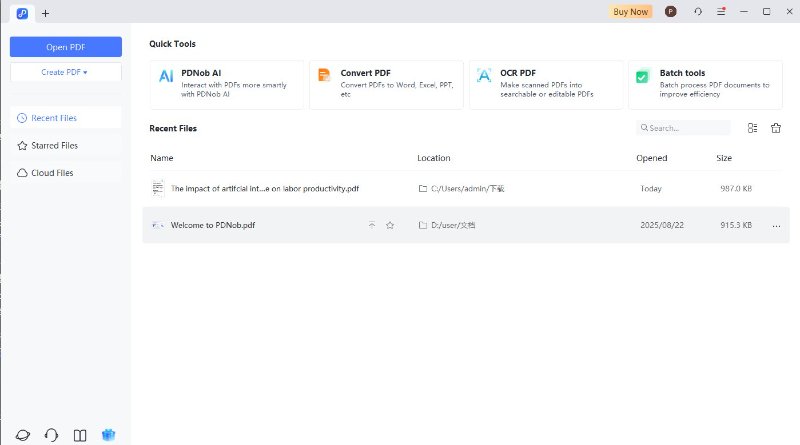The height and width of the screenshot is (445, 800).
Task: Open the book icon in bottom sidebar
Action: [80, 435]
